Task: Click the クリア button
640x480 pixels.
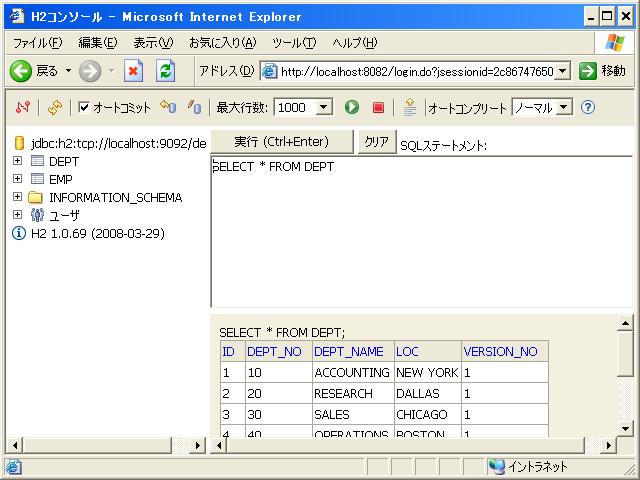Action: click(376, 141)
